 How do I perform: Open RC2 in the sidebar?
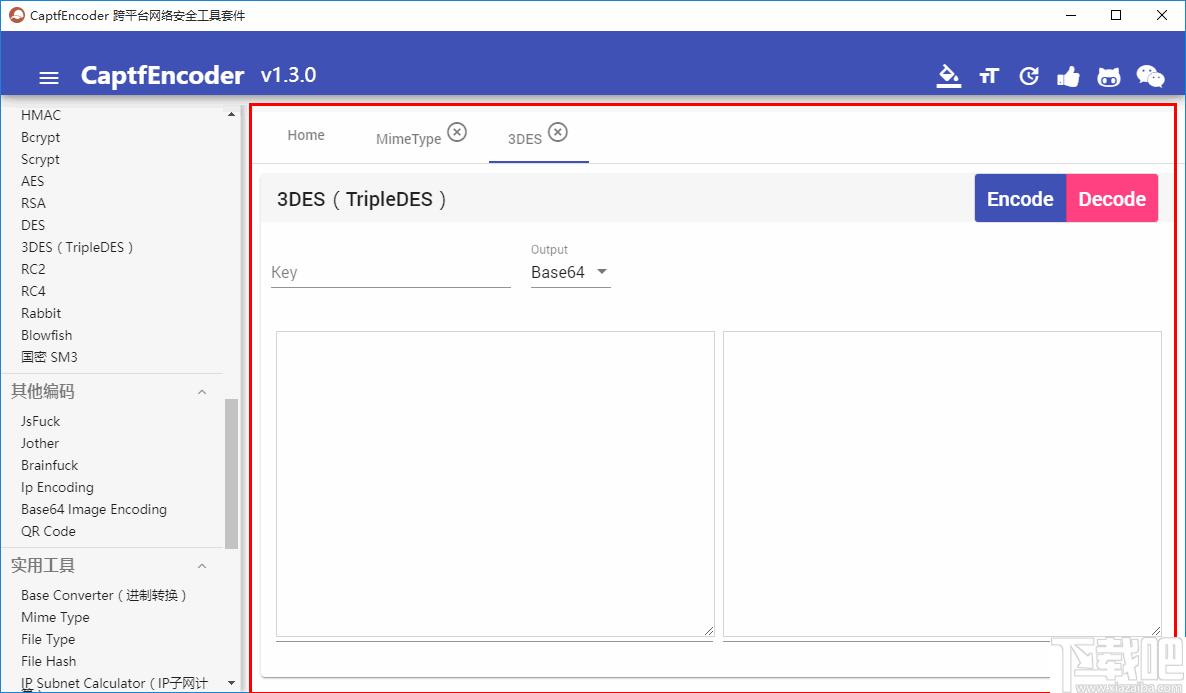[33, 269]
